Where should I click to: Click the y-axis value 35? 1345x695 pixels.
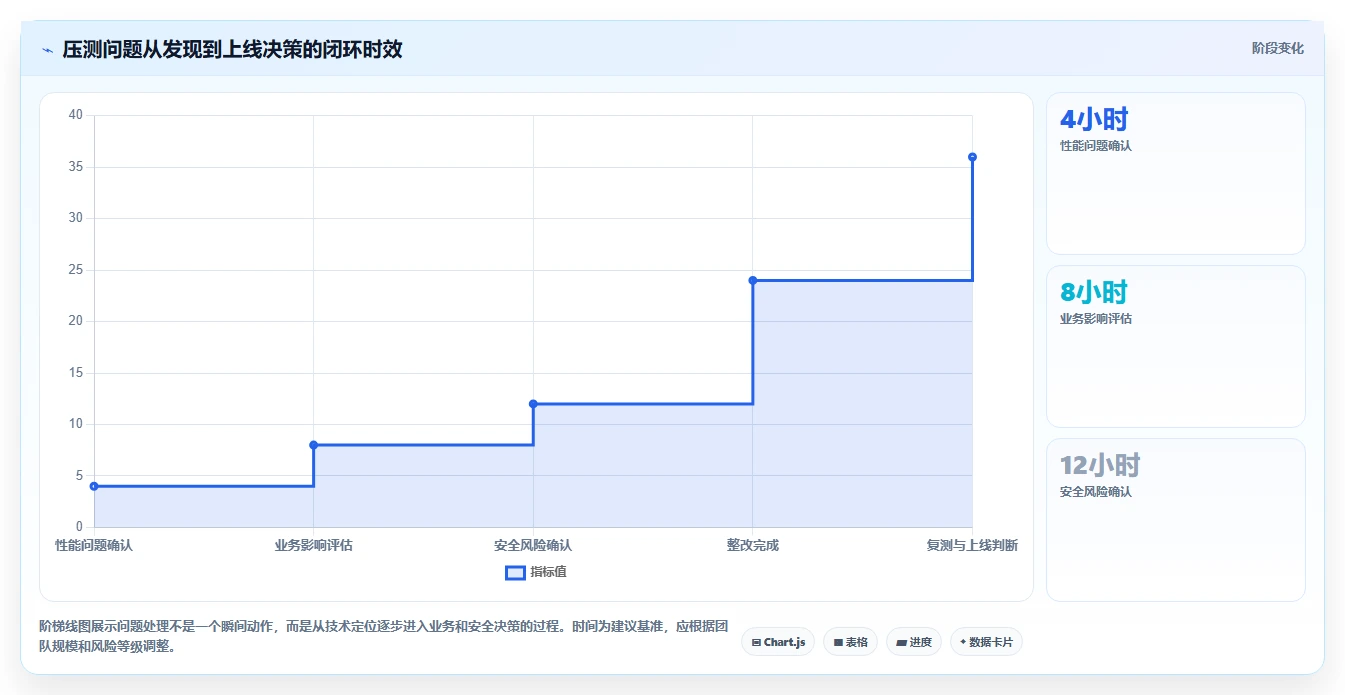[76, 167]
